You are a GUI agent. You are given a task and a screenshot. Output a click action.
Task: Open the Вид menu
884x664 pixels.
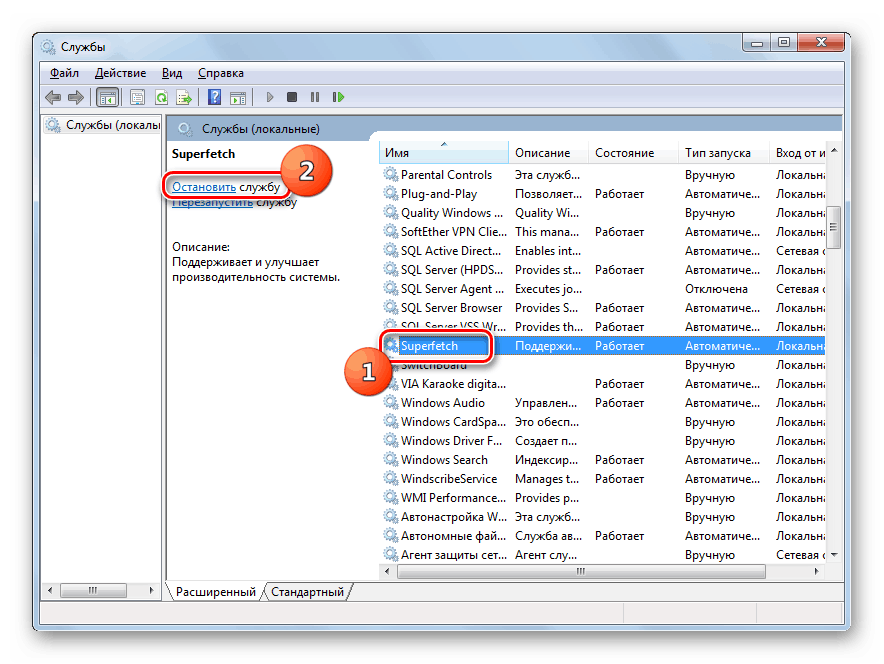click(x=171, y=72)
